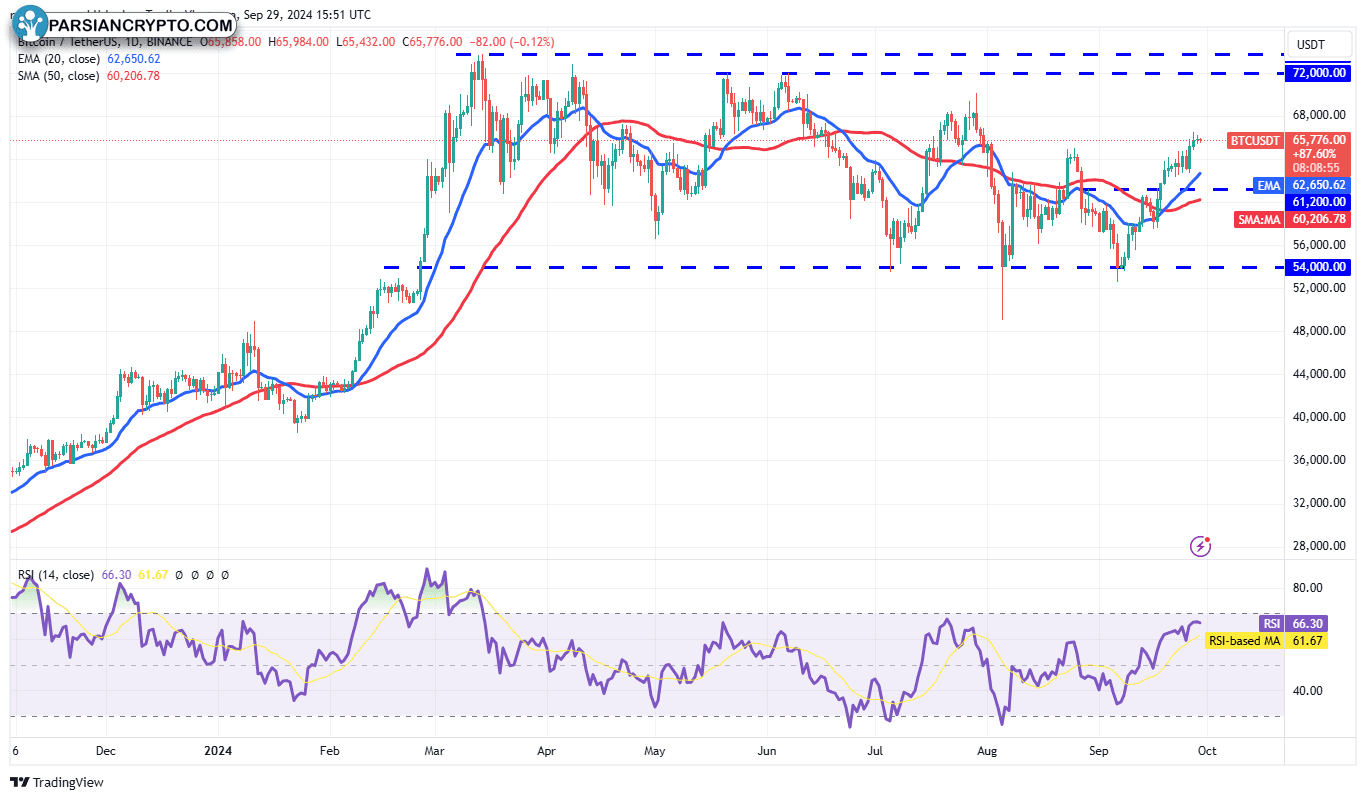
Task: Click the Sep 29, 2024 15:51 UTC timestamp
Action: click(x=305, y=15)
